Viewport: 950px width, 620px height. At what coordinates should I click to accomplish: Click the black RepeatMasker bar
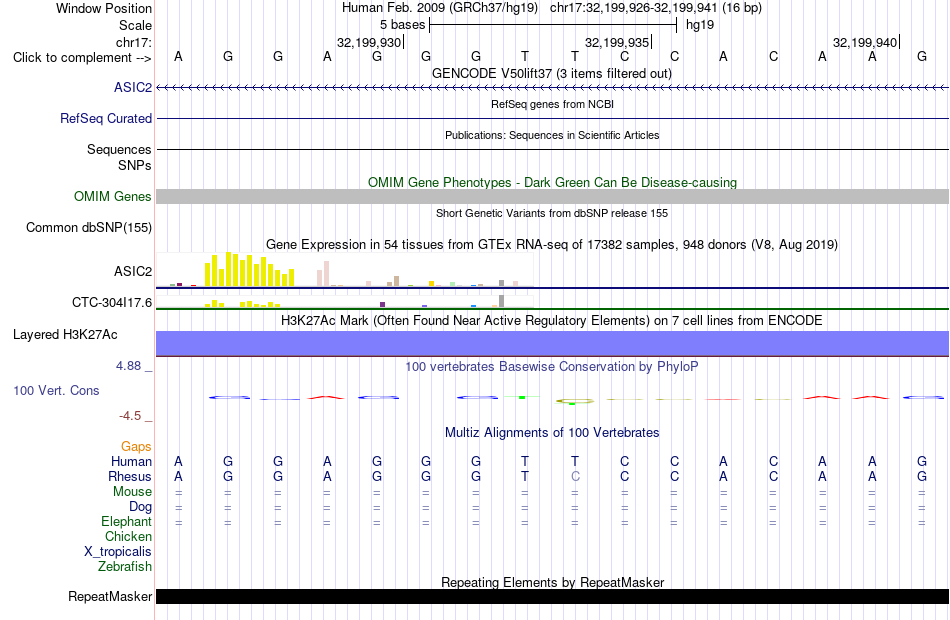[x=552, y=596]
